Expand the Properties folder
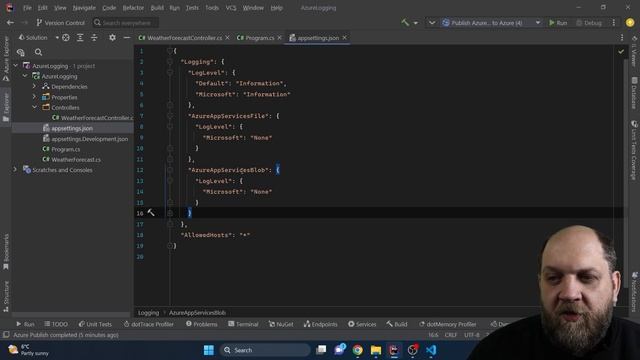Screen dimensions: 640x360 pyautogui.click(x=35, y=97)
